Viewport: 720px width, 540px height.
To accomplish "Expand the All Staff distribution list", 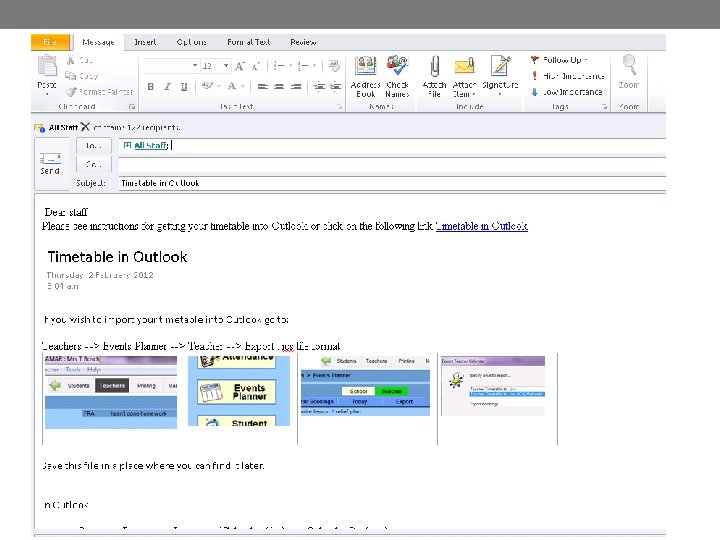I will (127, 145).
